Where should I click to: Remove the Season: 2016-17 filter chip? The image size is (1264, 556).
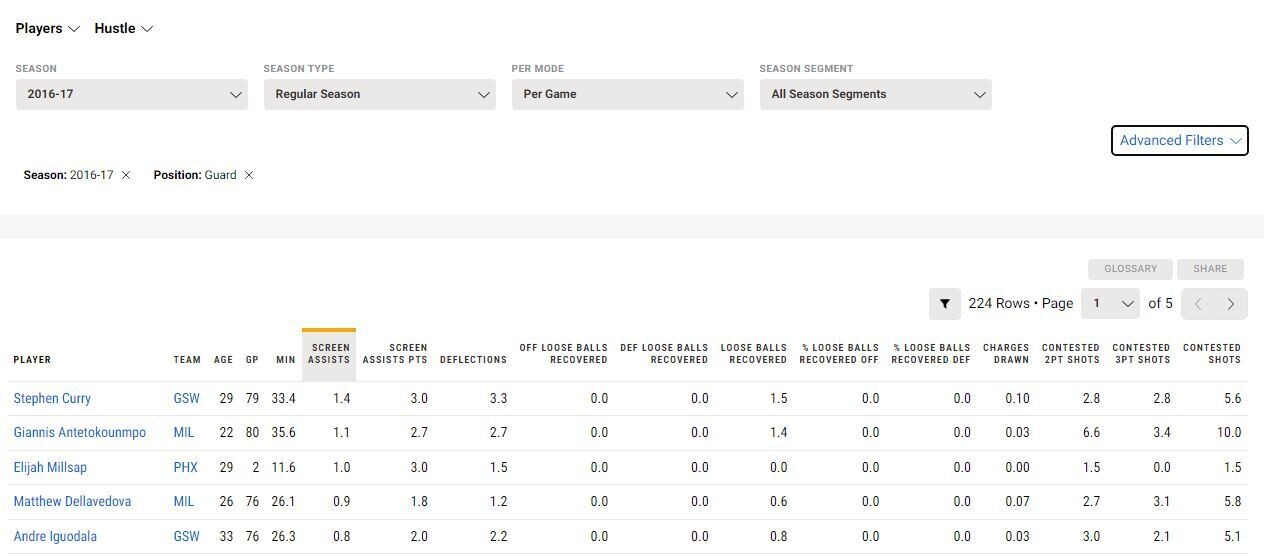[126, 175]
